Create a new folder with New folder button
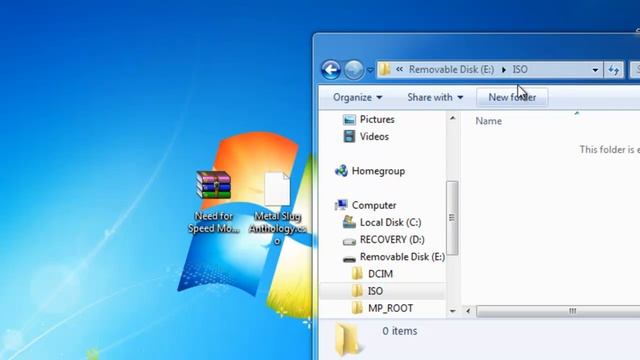640x360 pixels. tap(512, 98)
